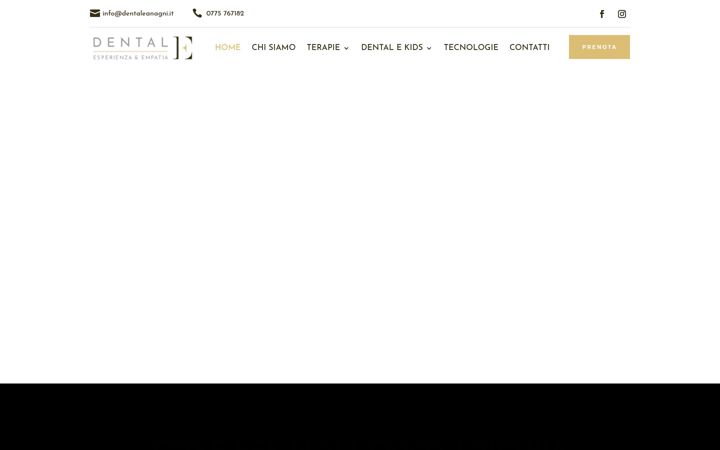This screenshot has height=450, width=720.
Task: Open the Tecnologie page
Action: [471, 47]
